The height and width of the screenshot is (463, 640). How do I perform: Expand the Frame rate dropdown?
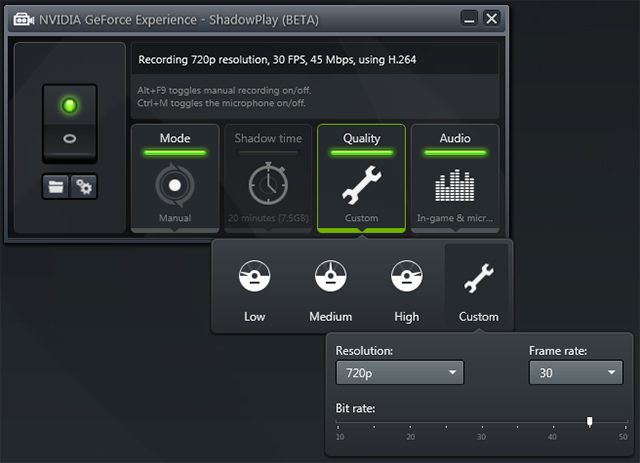tap(575, 373)
